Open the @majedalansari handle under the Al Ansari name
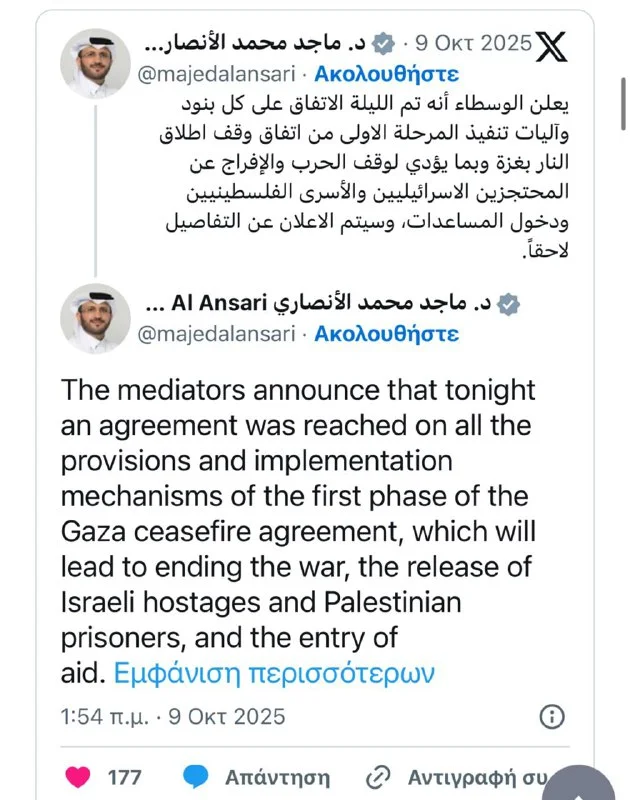 [x=228, y=334]
